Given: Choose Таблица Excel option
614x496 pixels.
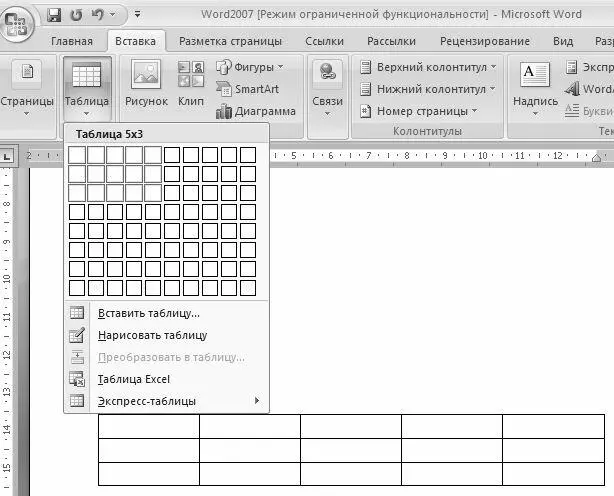Looking at the screenshot, I should point(167,379).
